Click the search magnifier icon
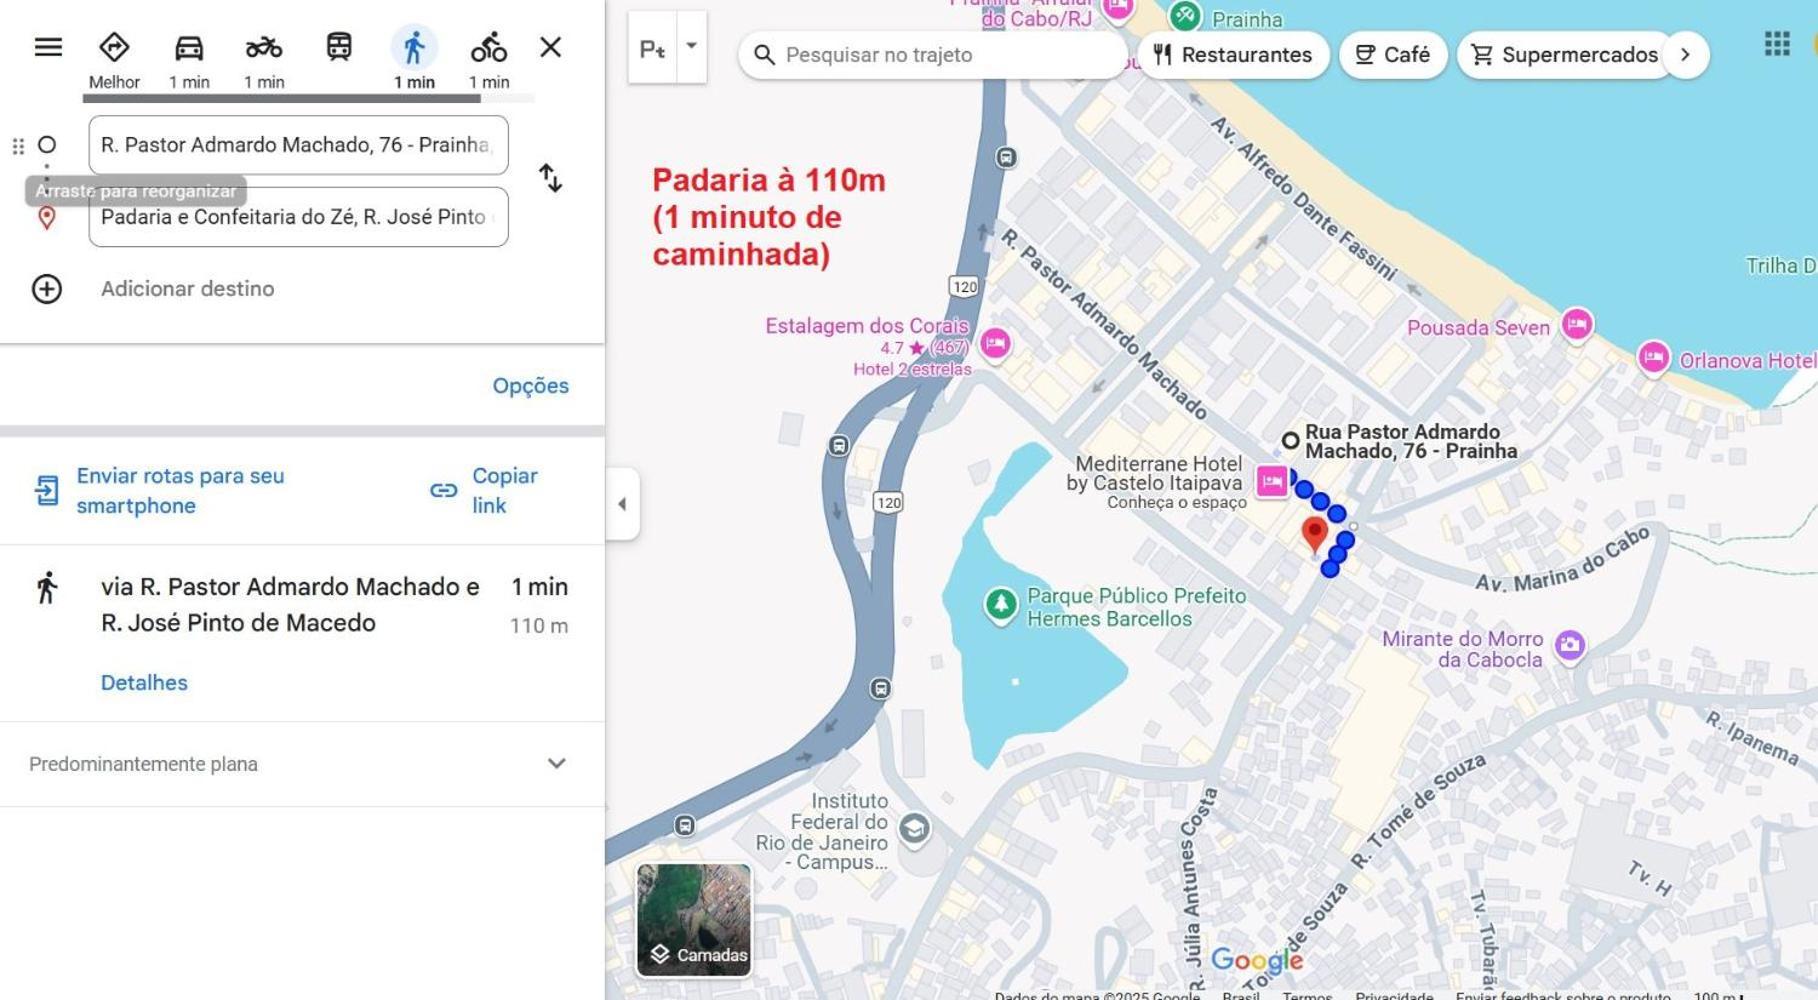The height and width of the screenshot is (1000, 1818). coord(764,55)
